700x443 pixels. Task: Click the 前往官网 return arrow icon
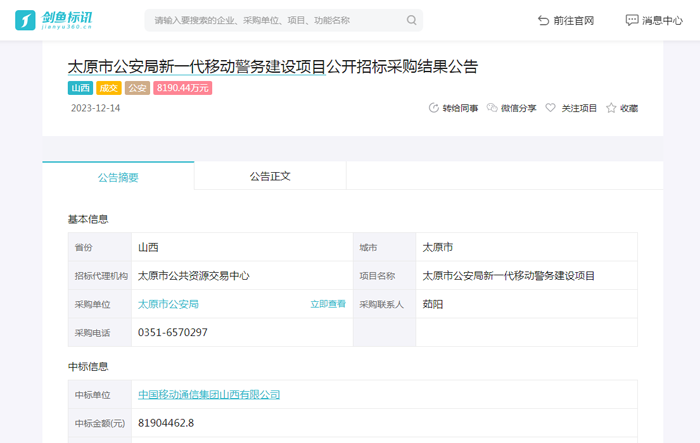[x=544, y=20]
